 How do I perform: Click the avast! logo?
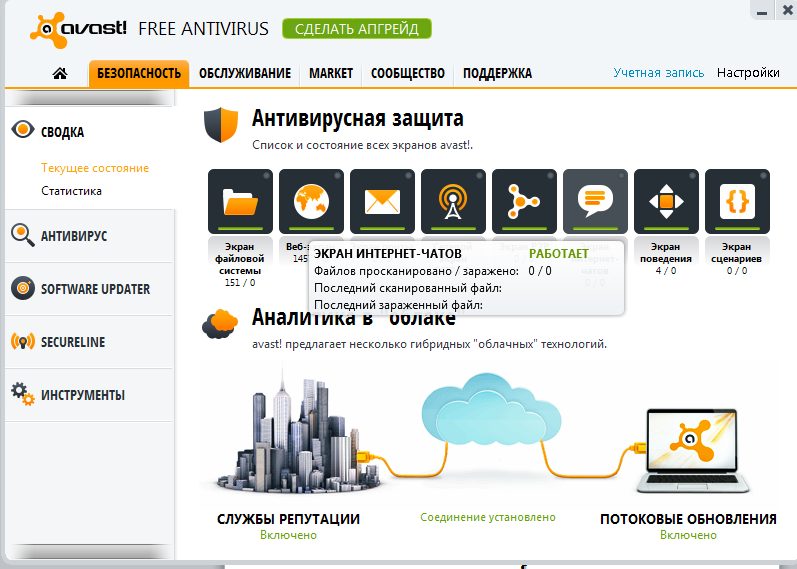(78, 29)
